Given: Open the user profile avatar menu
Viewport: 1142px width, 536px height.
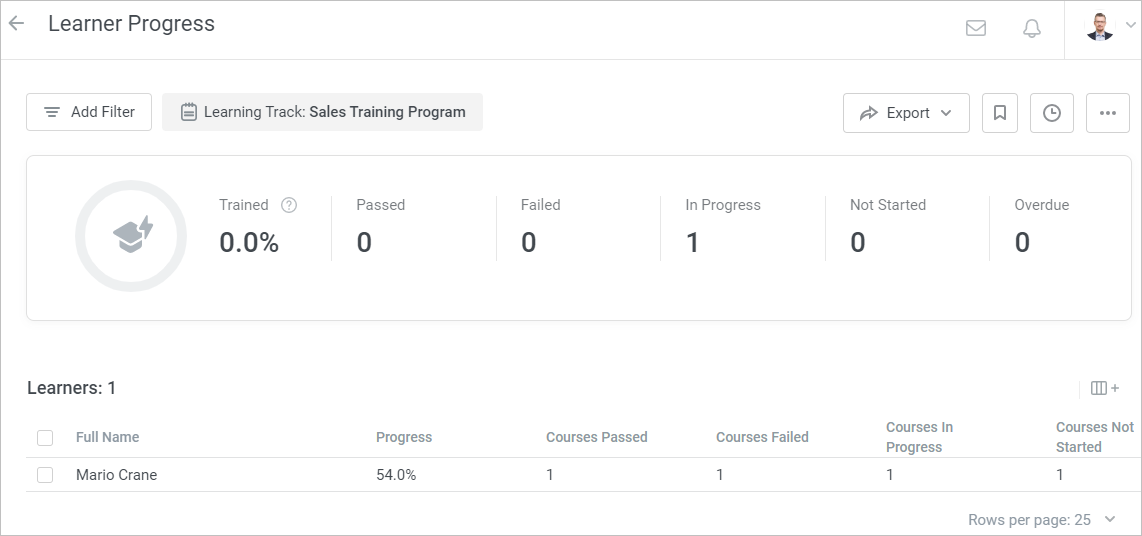Looking at the screenshot, I should tap(1109, 26).
